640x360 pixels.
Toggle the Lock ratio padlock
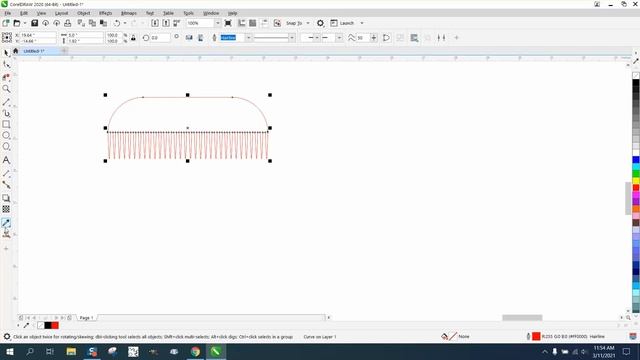tap(133, 38)
